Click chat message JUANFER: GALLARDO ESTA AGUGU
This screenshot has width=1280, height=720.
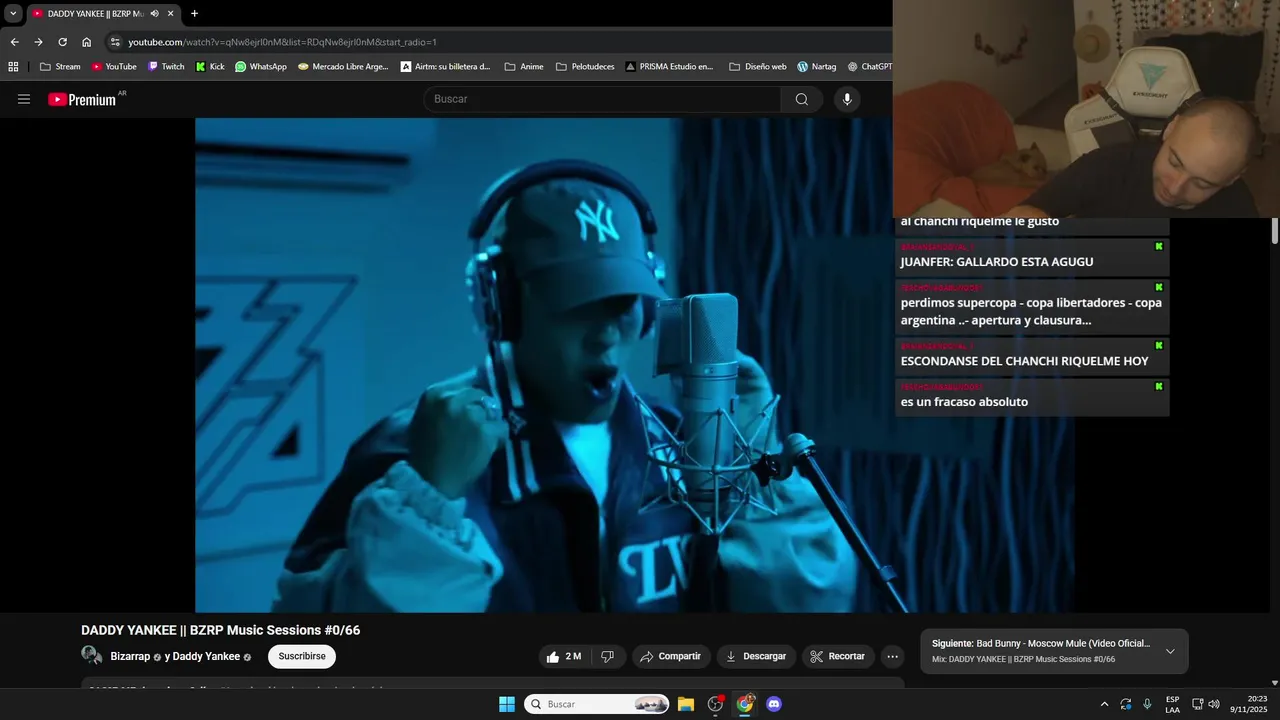click(x=997, y=262)
